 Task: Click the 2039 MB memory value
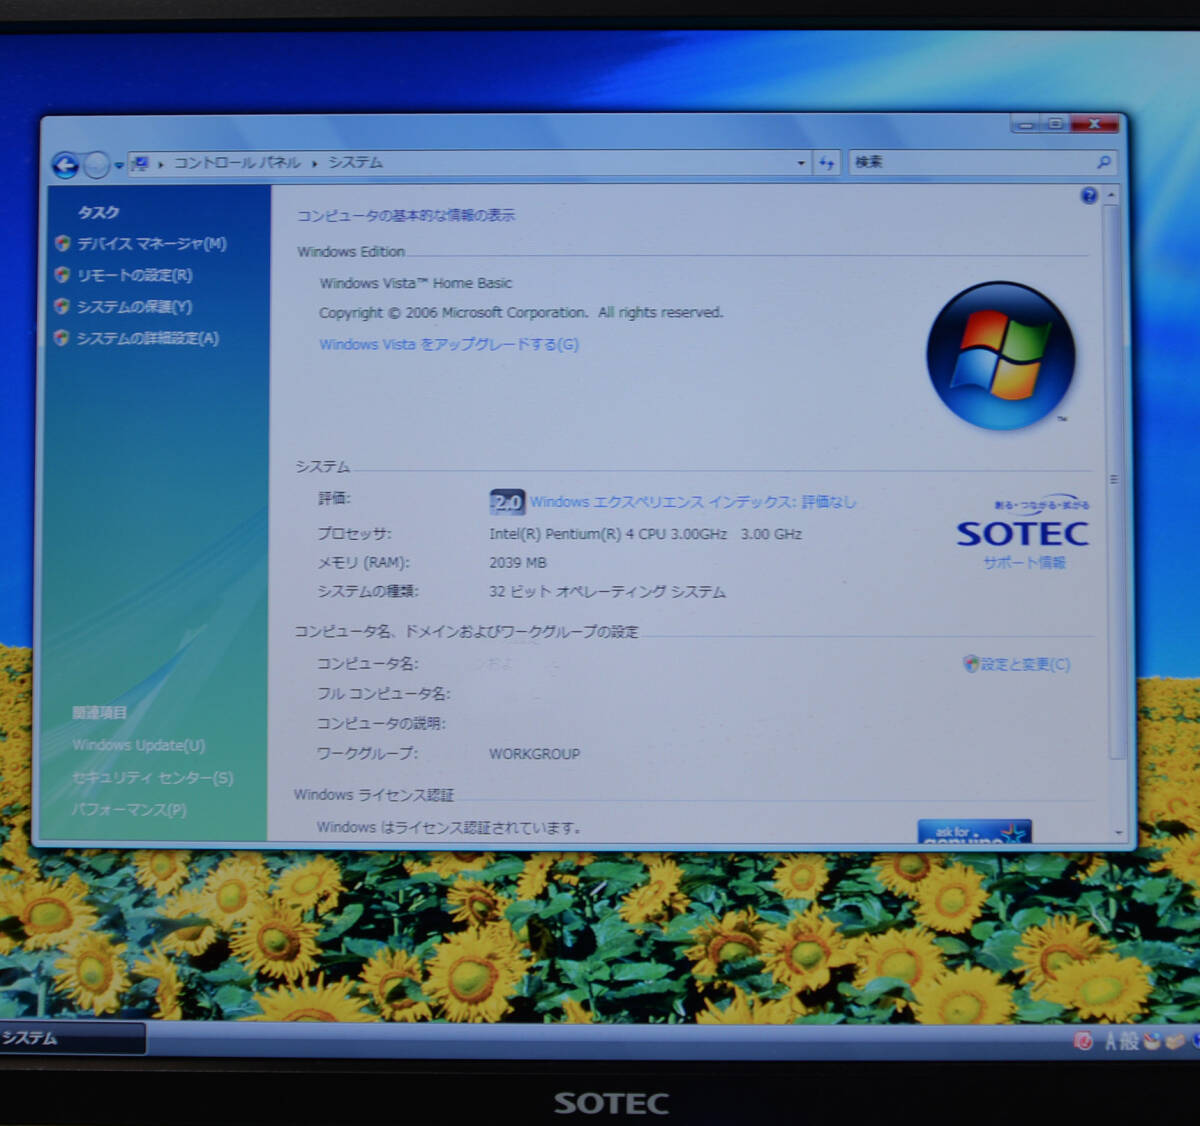pyautogui.click(x=518, y=563)
